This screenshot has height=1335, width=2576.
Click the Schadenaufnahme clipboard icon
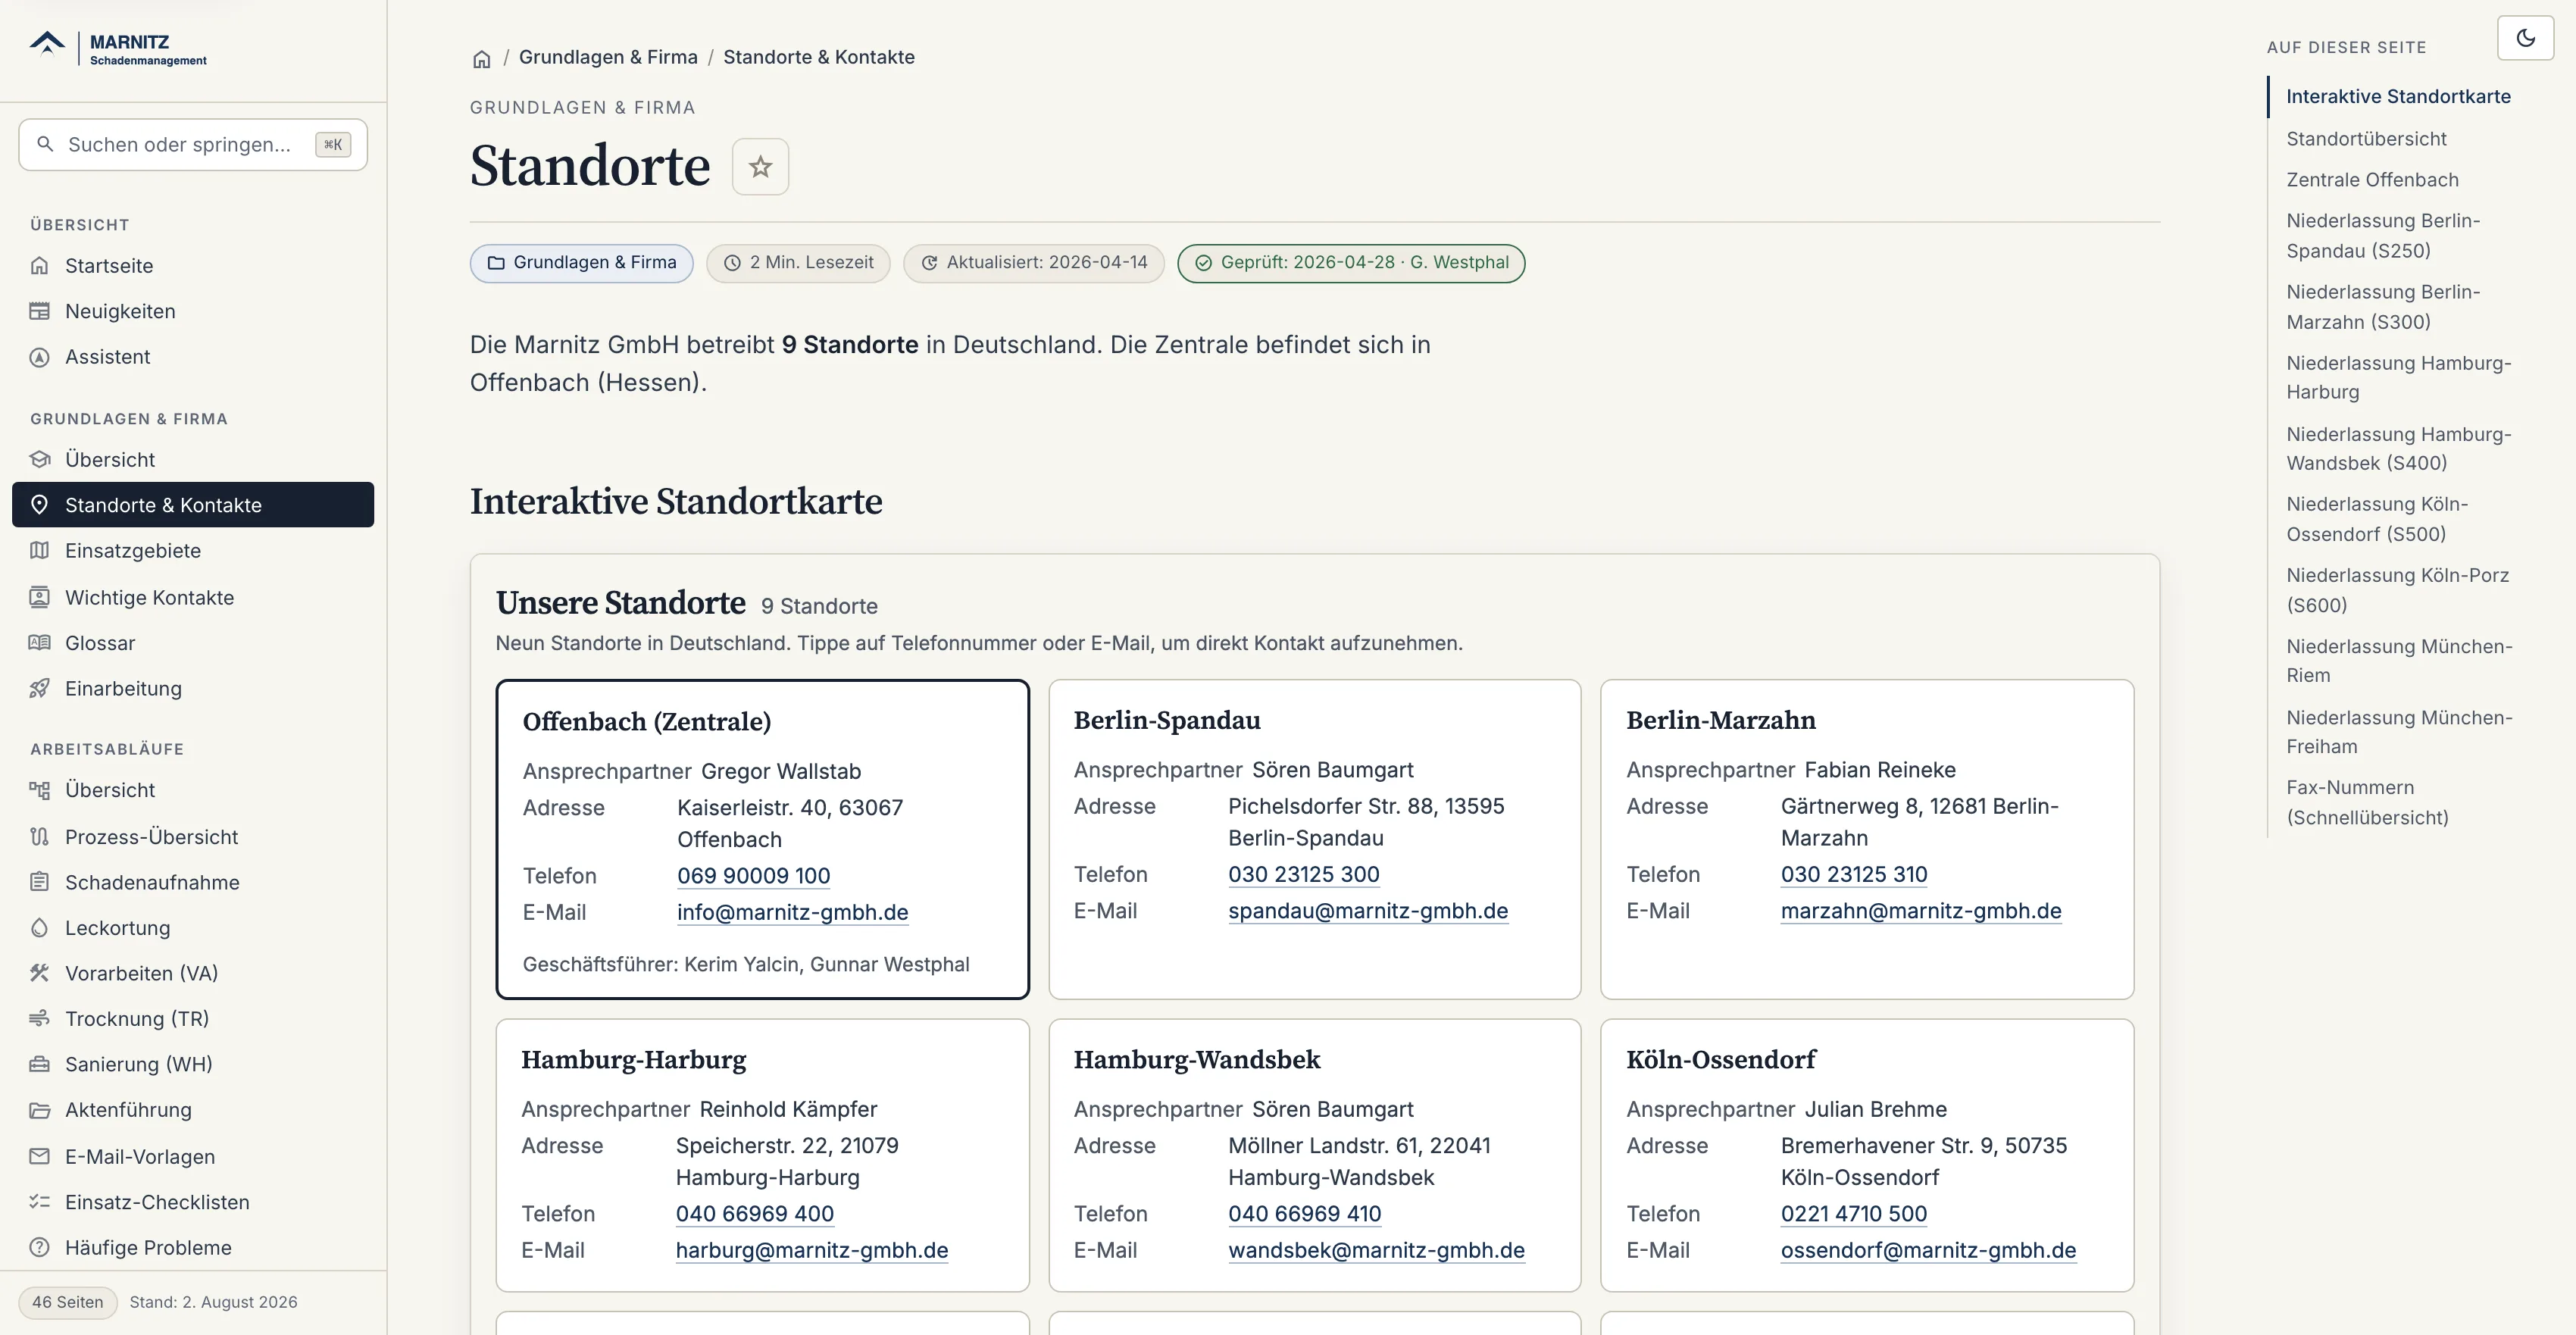(40, 882)
